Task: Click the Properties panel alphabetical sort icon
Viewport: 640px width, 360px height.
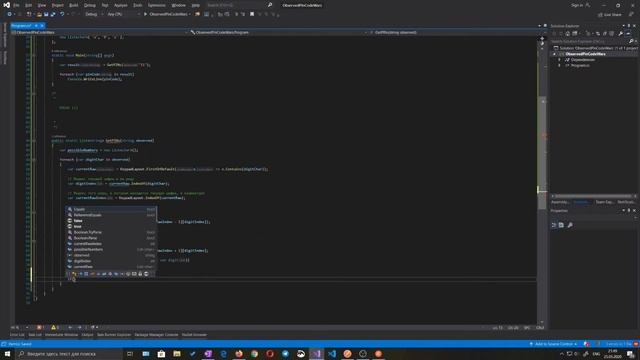Action: 561,225
